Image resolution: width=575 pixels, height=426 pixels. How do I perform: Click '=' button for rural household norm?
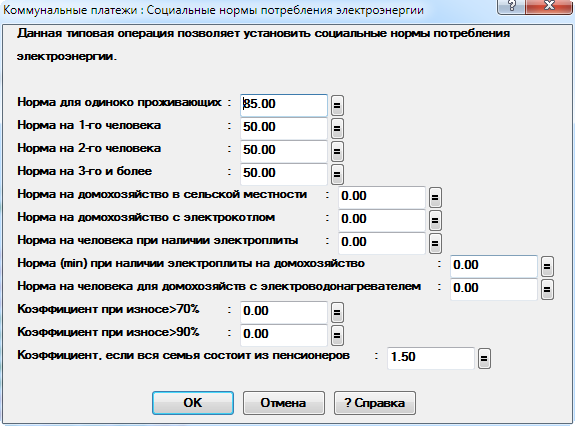435,198
